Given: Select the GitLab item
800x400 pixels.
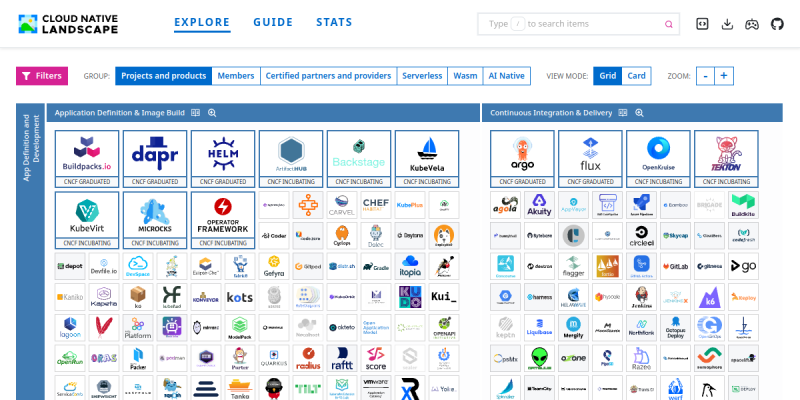Looking at the screenshot, I should 676,266.
